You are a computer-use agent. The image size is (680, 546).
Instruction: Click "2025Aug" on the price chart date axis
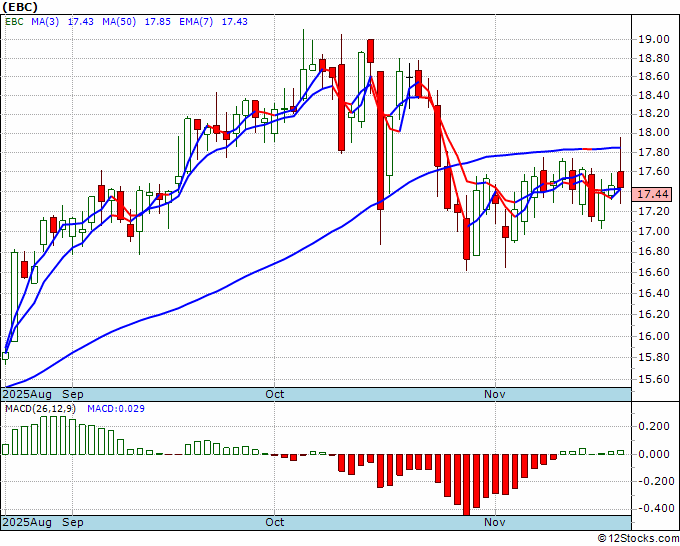point(27,395)
